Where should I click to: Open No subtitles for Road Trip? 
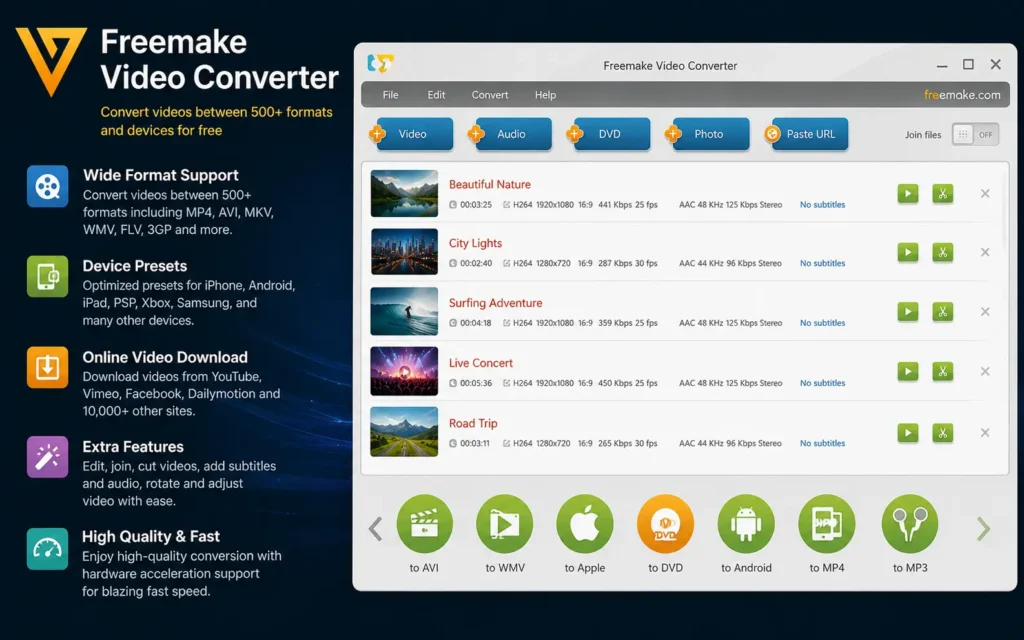pyautogui.click(x=822, y=443)
